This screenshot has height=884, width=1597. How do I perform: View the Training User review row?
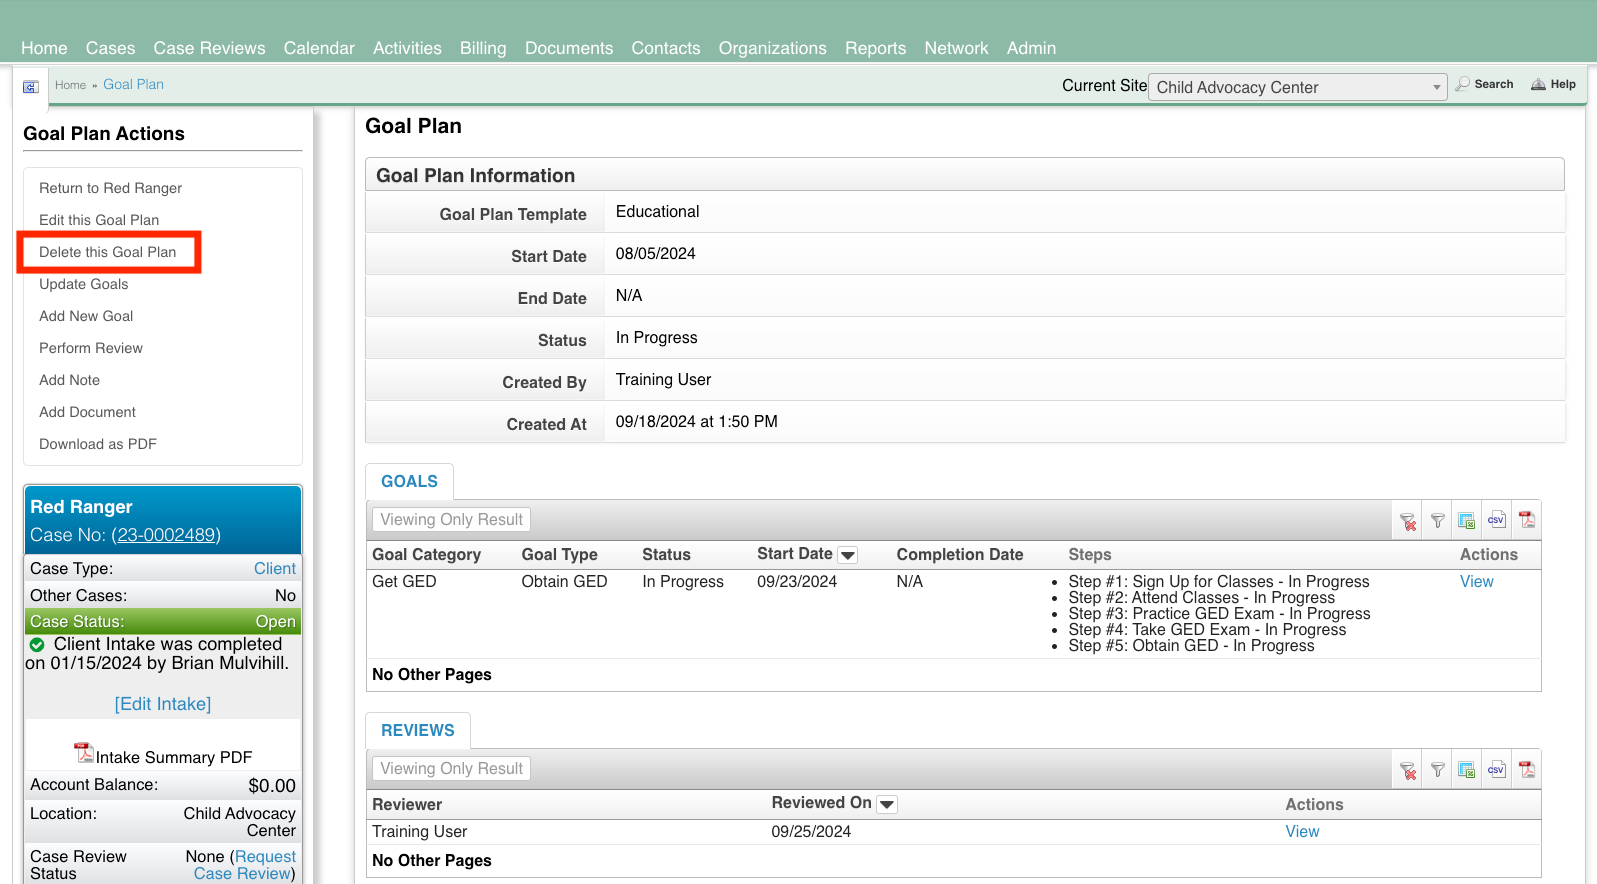[1302, 832]
